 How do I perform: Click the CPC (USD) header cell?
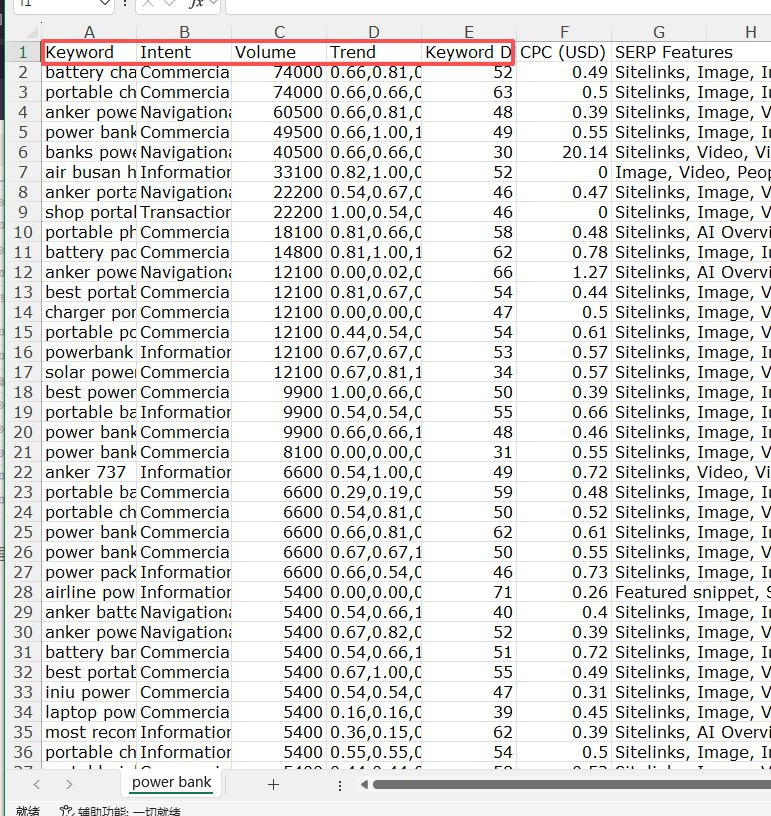point(563,52)
